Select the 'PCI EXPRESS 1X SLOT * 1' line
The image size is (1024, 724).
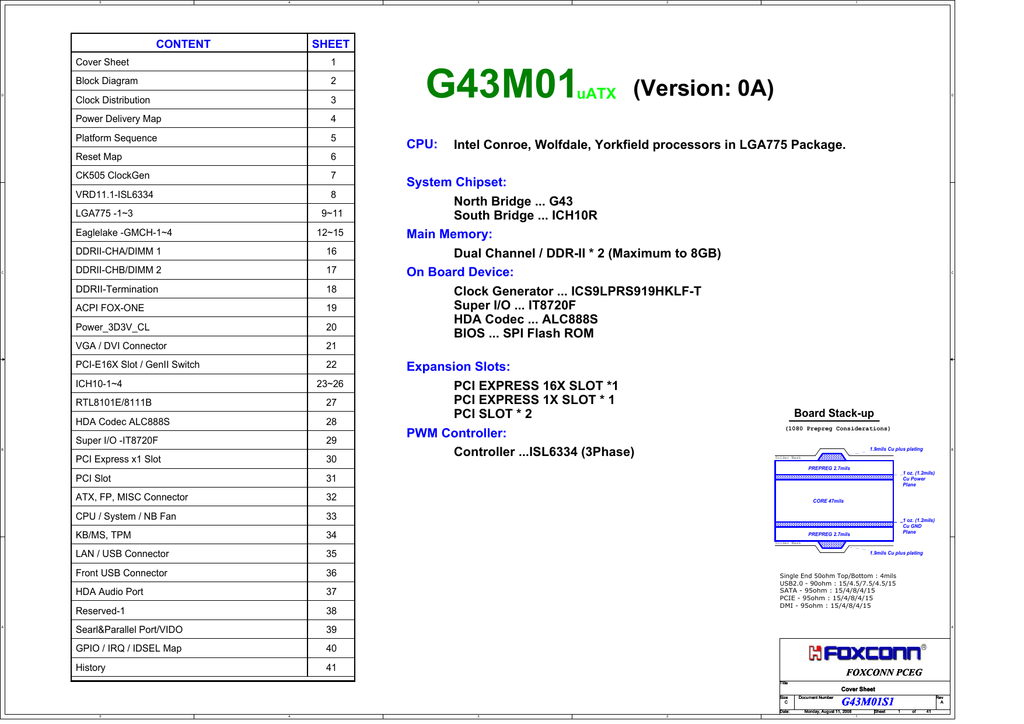click(x=534, y=400)
